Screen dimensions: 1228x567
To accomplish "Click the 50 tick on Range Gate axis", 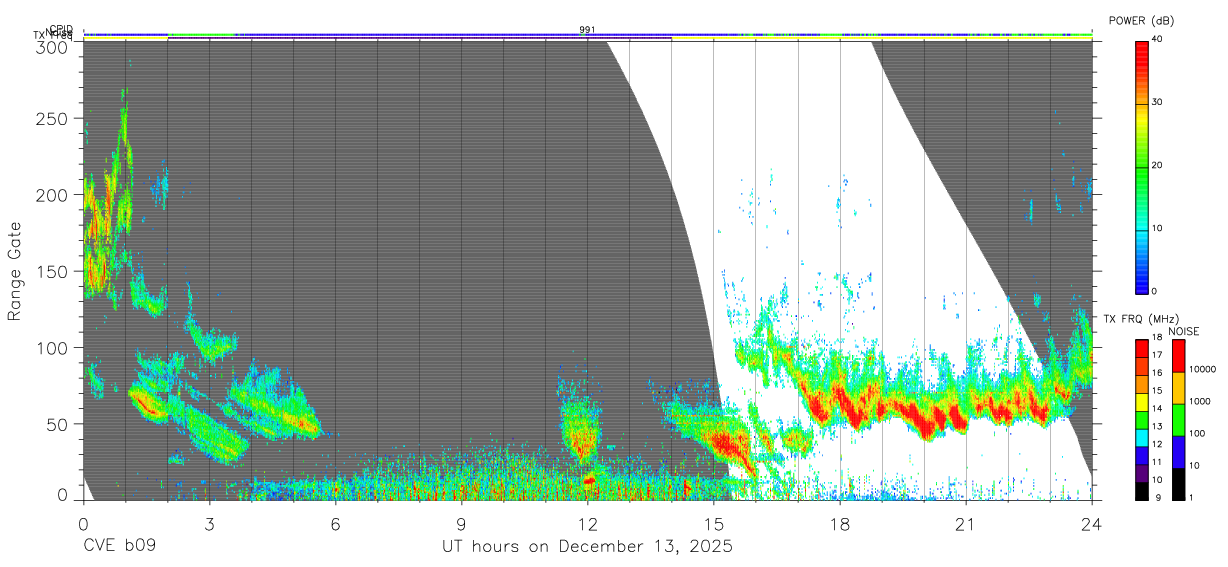I will (x=59, y=424).
